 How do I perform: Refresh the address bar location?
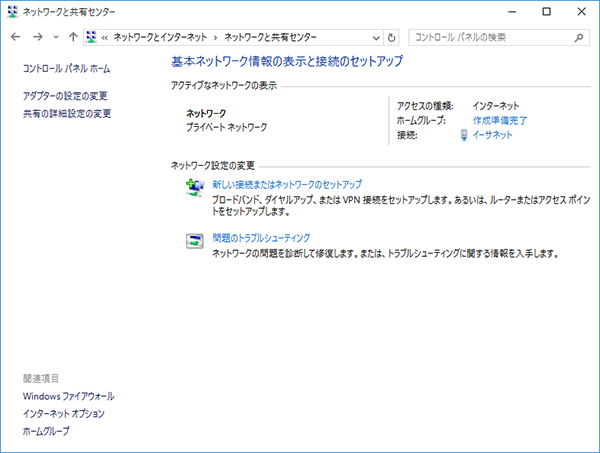coord(390,37)
